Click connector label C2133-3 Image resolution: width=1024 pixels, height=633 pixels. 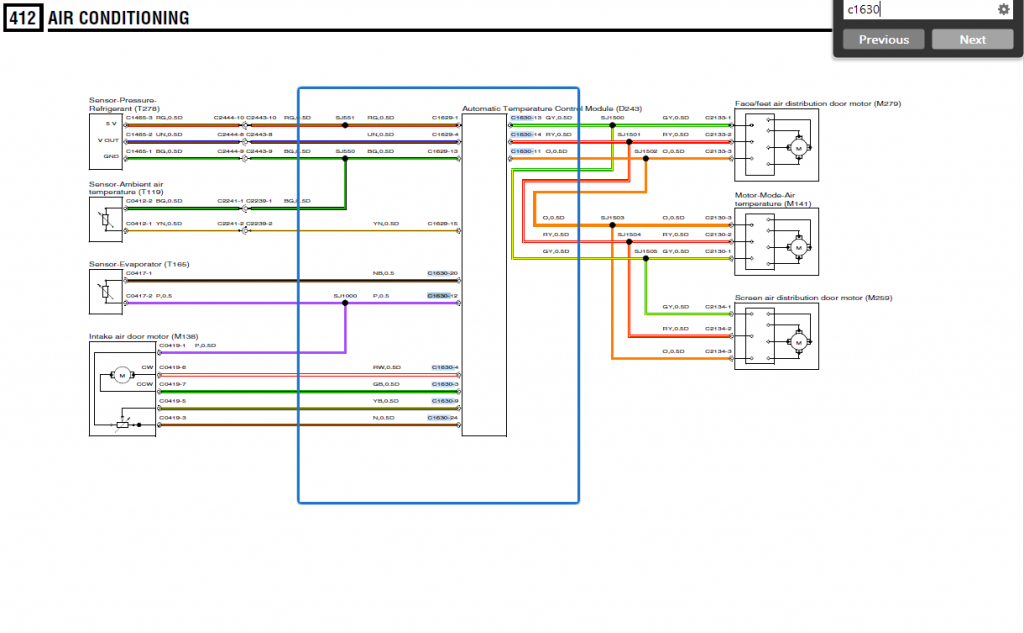(718, 151)
